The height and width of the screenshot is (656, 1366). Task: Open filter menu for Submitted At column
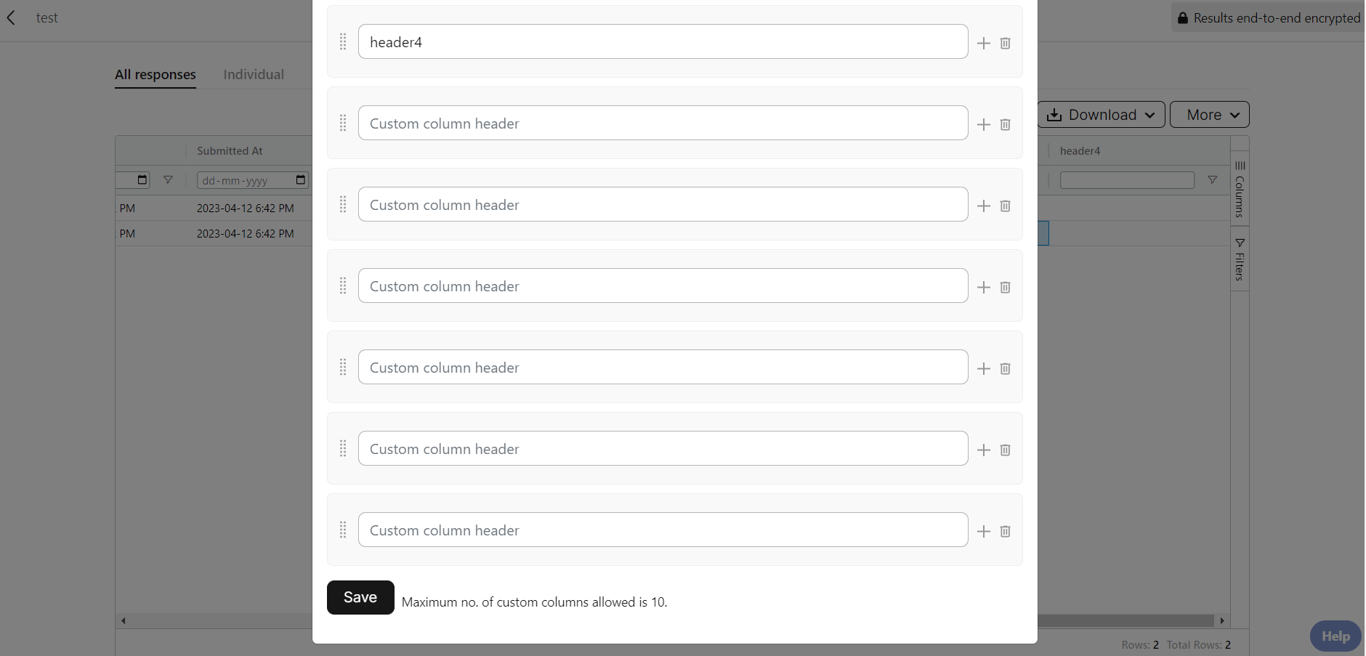(168, 180)
